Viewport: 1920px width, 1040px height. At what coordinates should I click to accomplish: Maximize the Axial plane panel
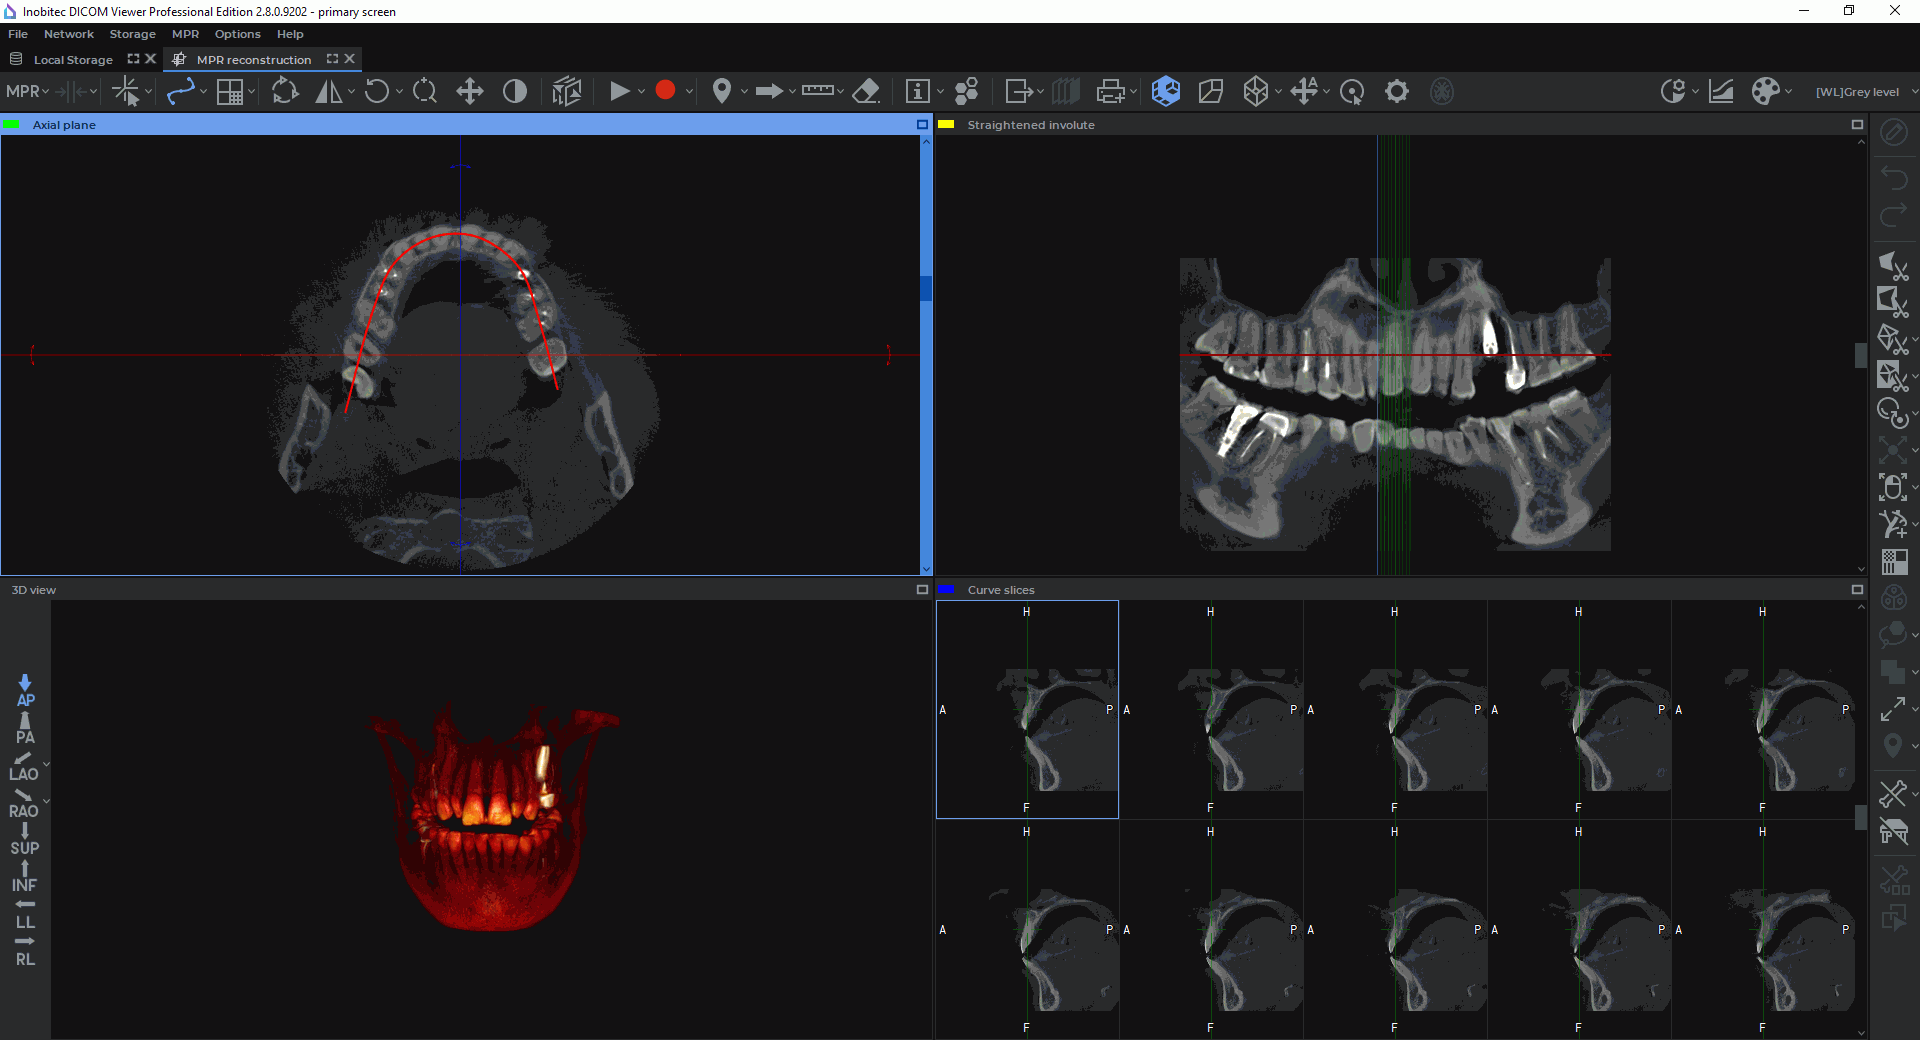tap(922, 125)
